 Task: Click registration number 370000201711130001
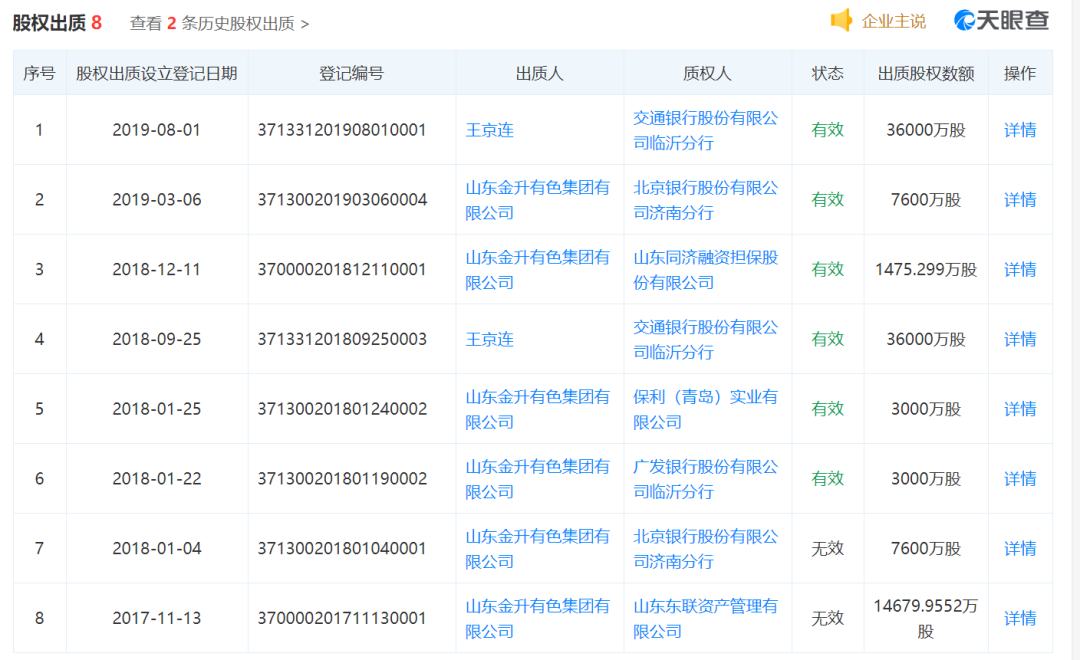tap(342, 618)
